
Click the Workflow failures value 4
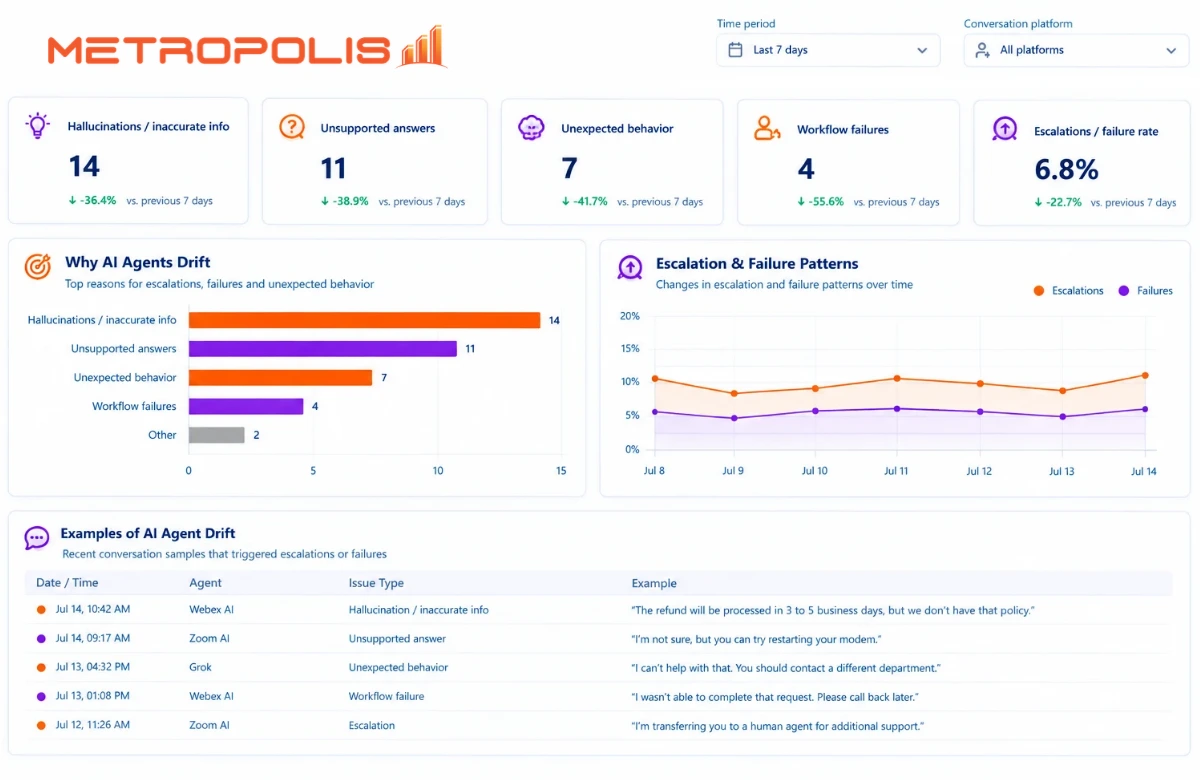point(806,168)
